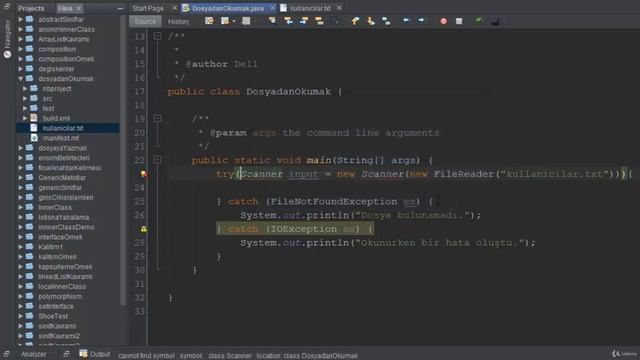This screenshot has height=360, width=640.
Task: Click the "kullanicilar.txt" string in code
Action: pos(554,174)
